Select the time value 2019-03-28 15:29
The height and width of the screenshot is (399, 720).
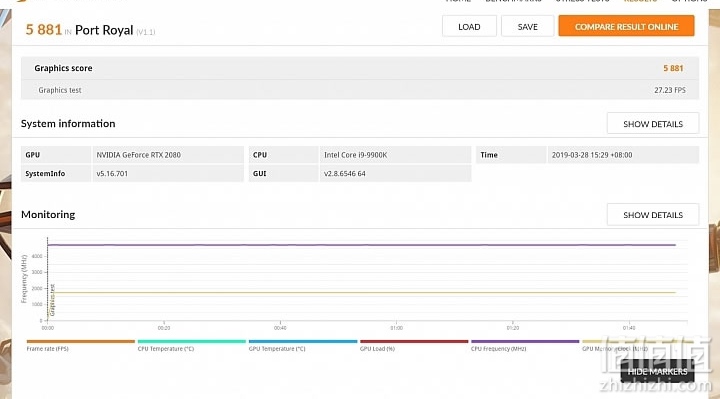tap(623, 155)
